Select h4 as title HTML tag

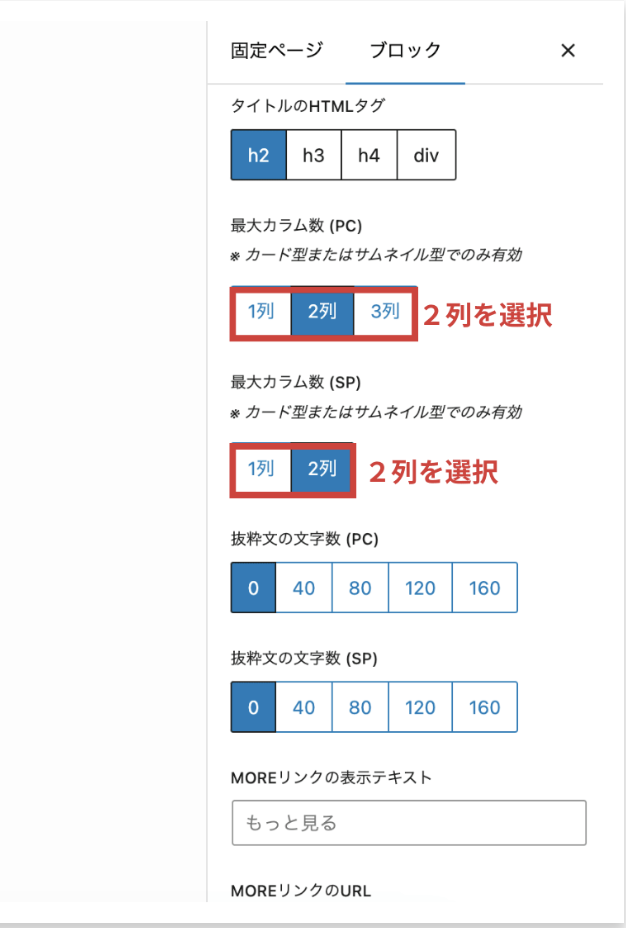tap(369, 155)
